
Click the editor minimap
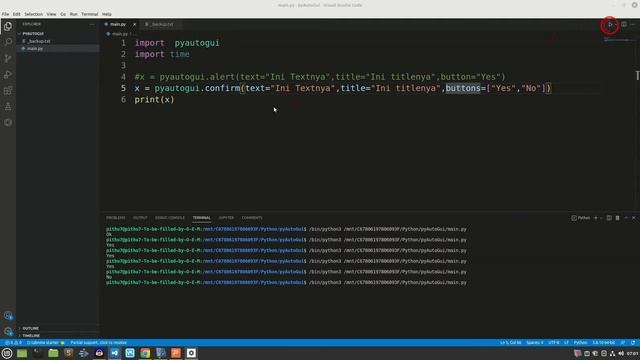click(x=618, y=40)
